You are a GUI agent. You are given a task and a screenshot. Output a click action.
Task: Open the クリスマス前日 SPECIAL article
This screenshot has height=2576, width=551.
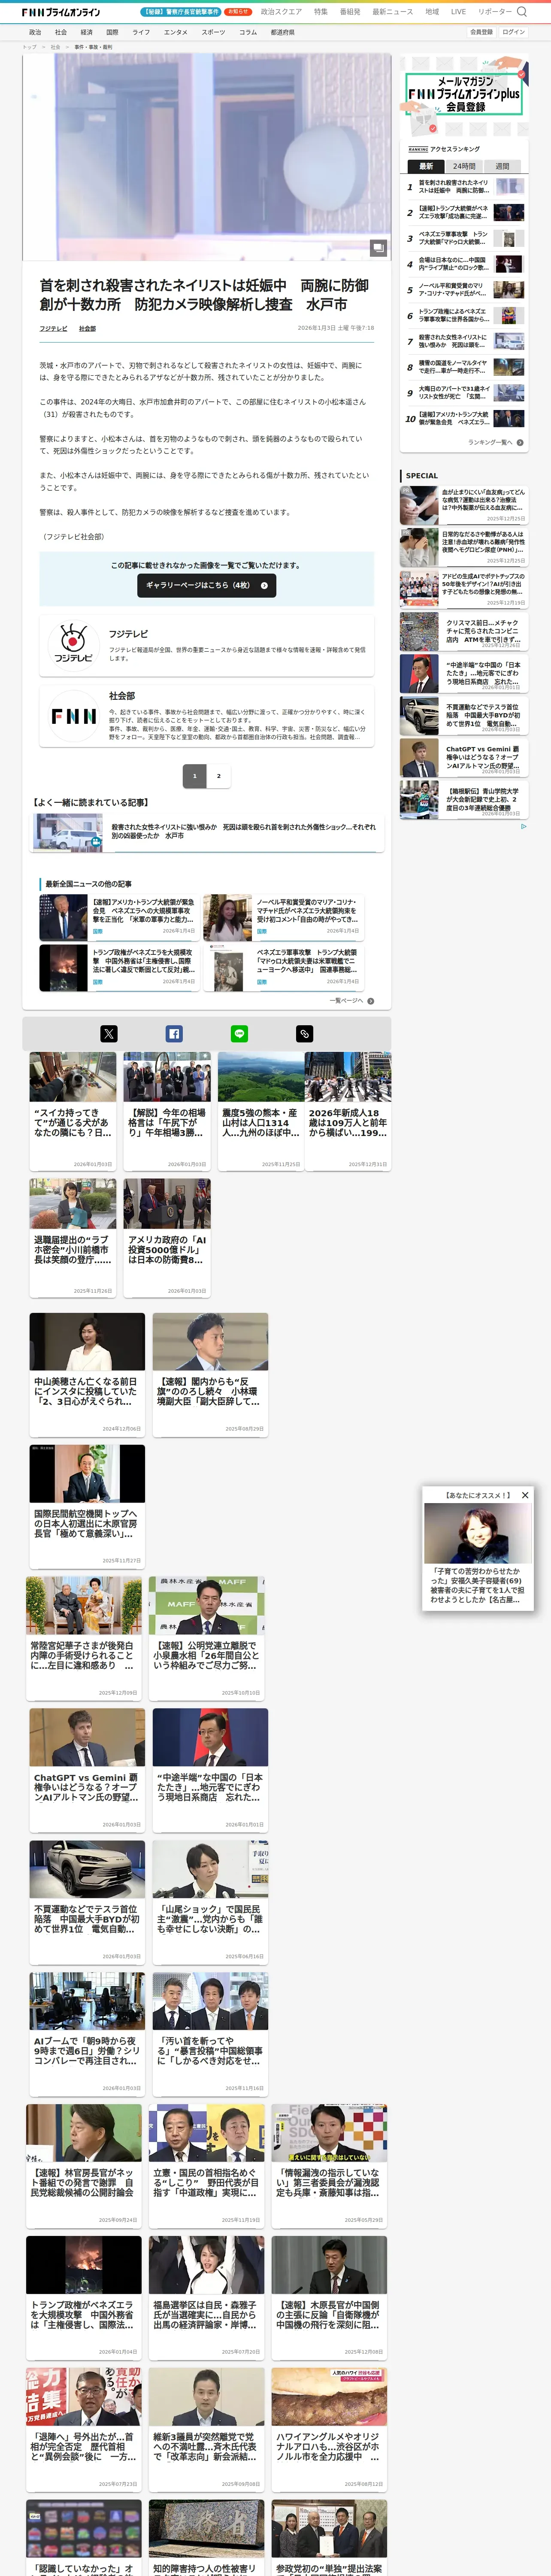click(x=463, y=633)
